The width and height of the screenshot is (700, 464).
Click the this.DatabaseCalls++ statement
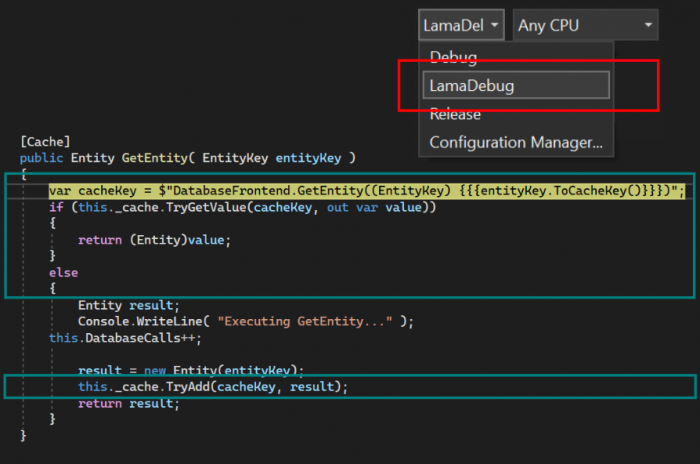(125, 338)
